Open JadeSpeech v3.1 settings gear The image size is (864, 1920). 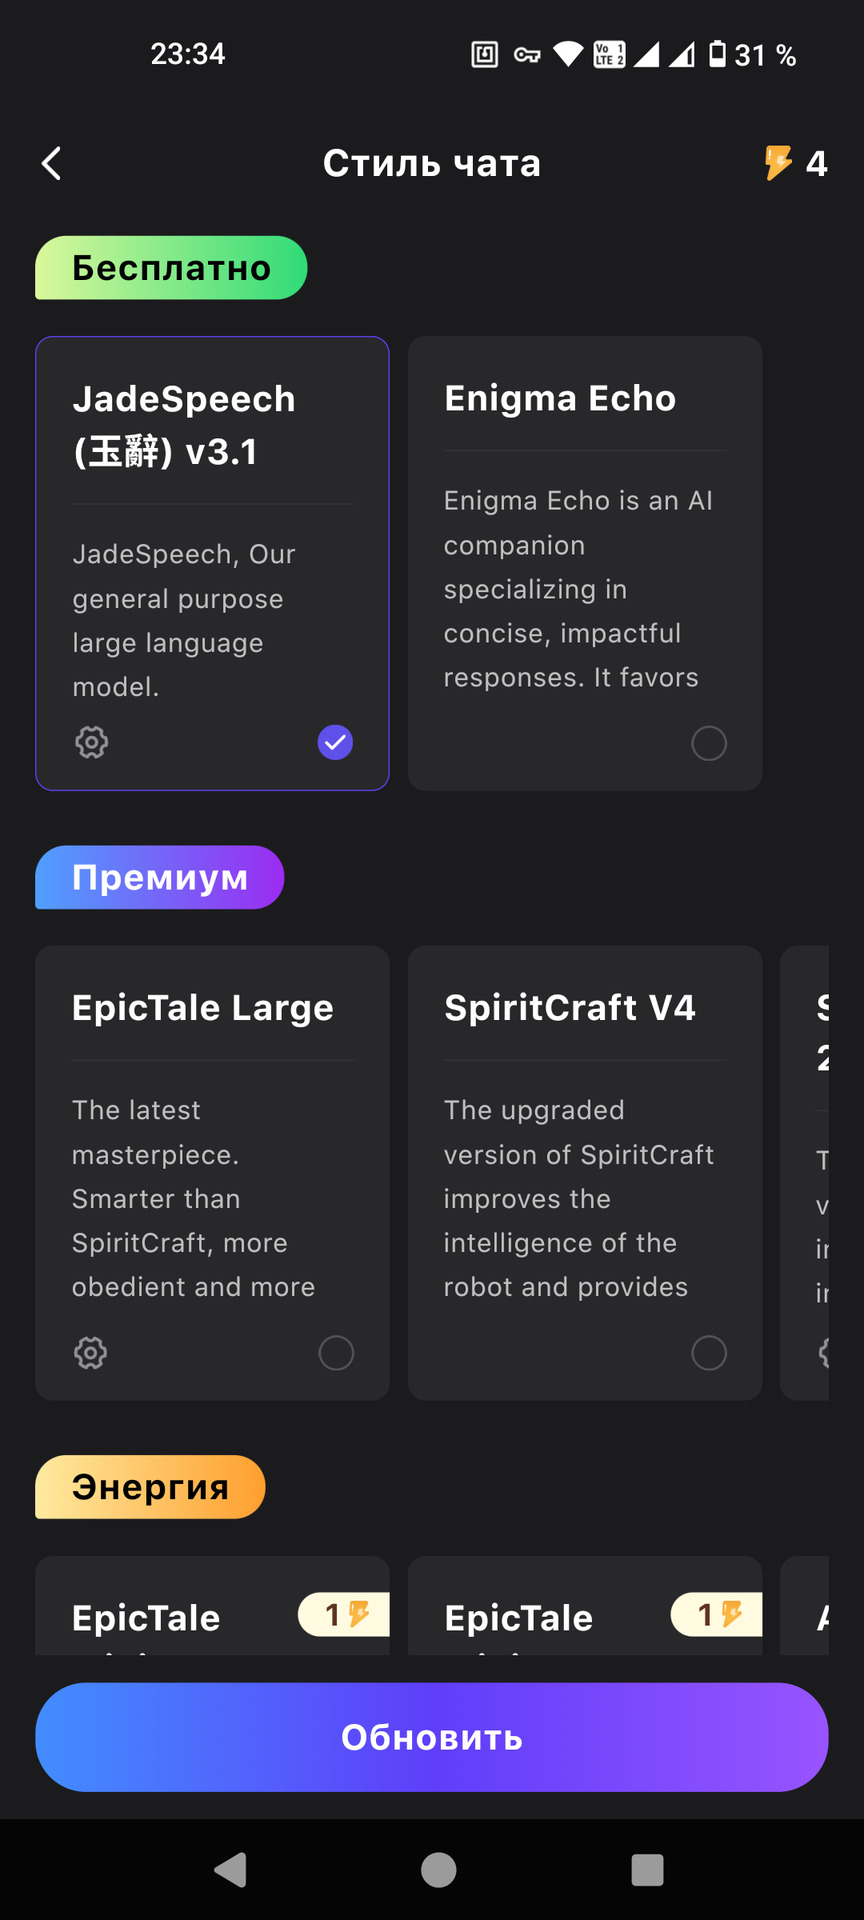pos(92,742)
